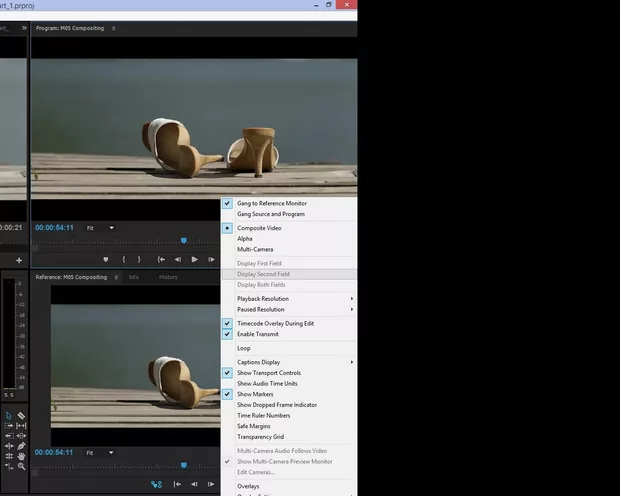
Task: Click the Program monitor timecode 00:00:54:11
Action: pos(54,228)
